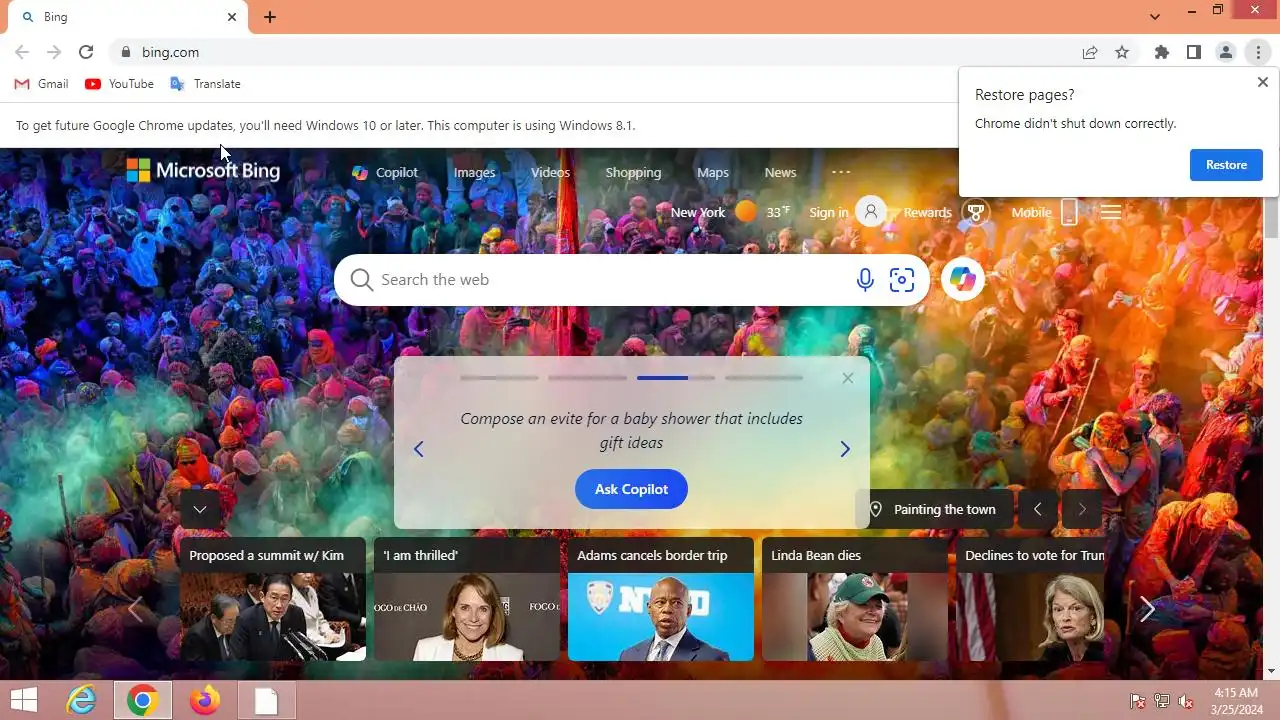This screenshot has height=720, width=1280.
Task: Show next background image
Action: pos(1082,509)
